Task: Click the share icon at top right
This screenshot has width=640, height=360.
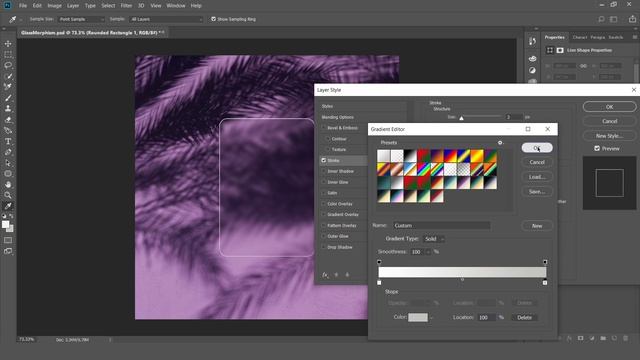Action: 632,19
